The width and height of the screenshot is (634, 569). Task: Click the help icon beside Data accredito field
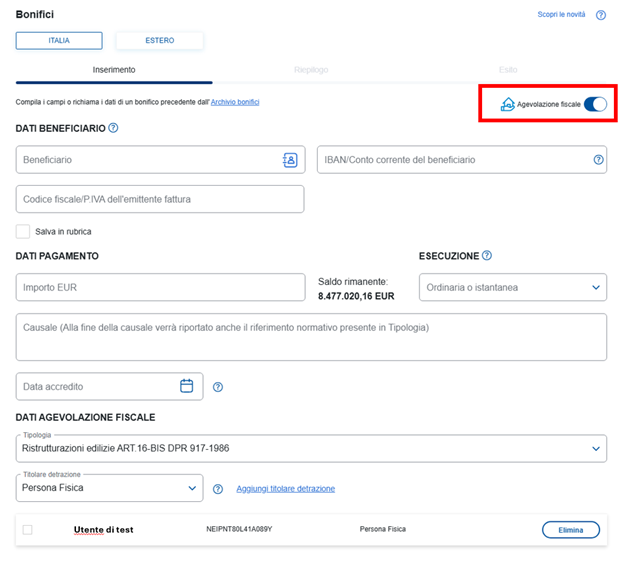point(218,387)
